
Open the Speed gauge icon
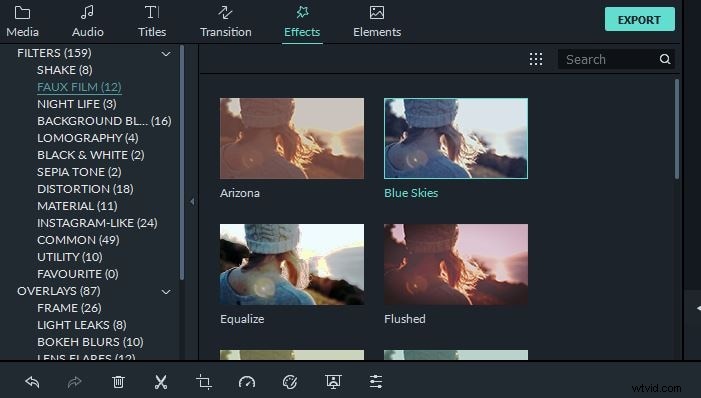point(247,382)
